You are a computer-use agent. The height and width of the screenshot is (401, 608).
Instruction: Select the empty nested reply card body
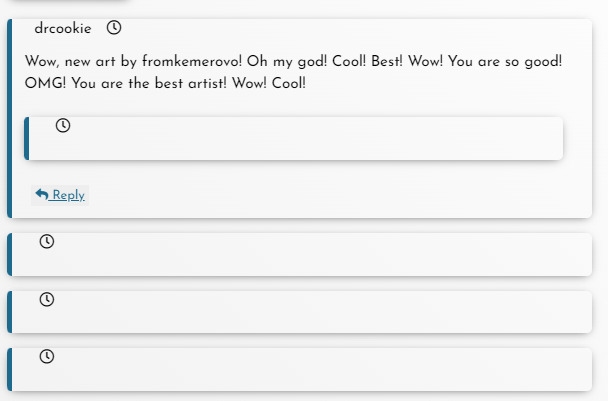pos(294,138)
